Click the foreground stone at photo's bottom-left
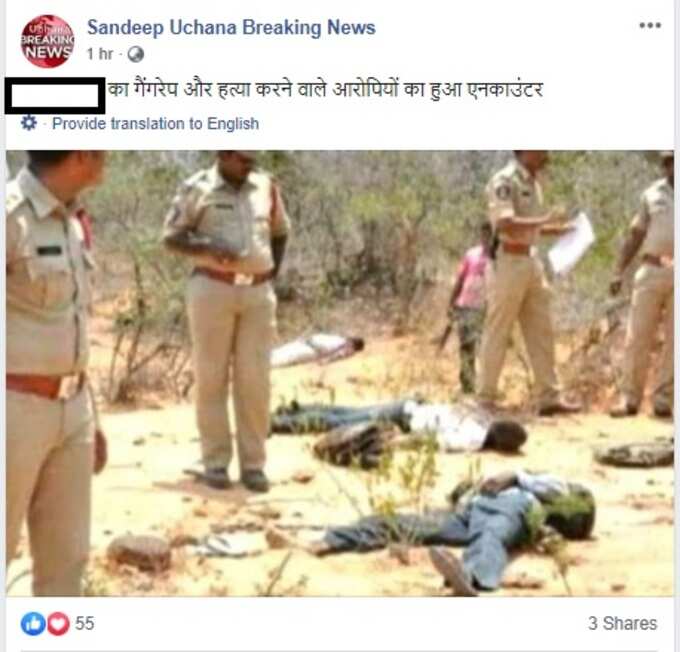The height and width of the screenshot is (652, 680). point(139,553)
